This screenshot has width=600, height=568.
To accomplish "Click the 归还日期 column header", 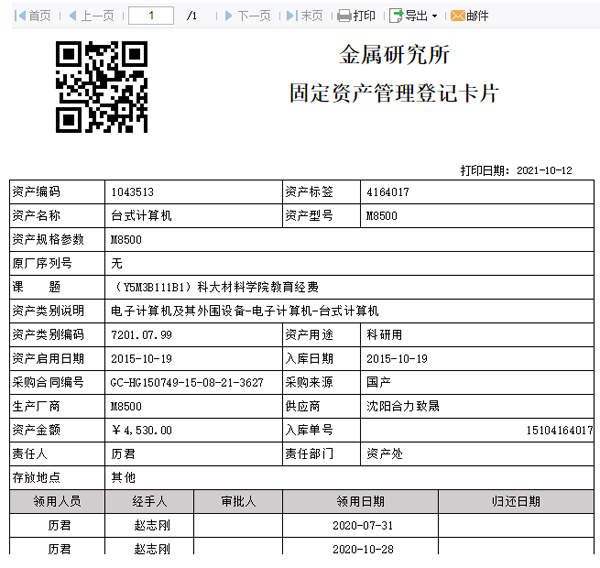I will point(515,501).
